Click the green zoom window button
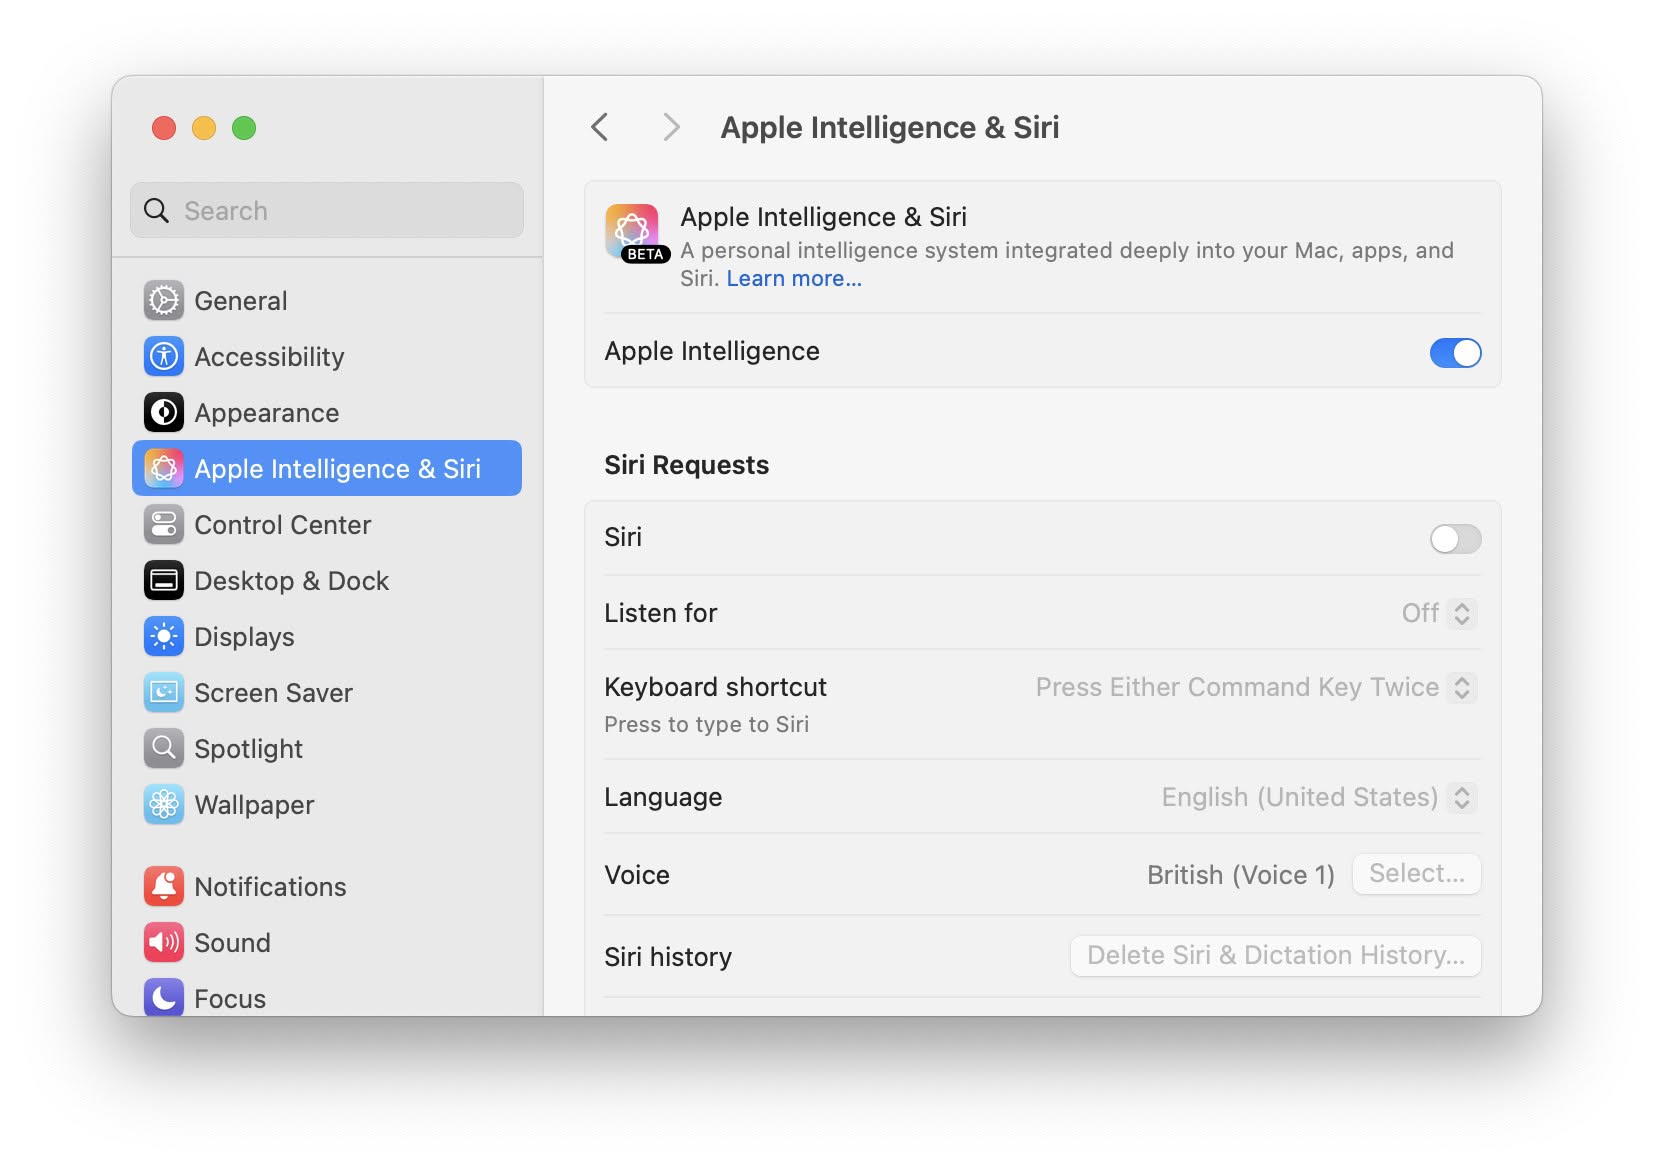Screen dimensions: 1654x1164 (244, 128)
